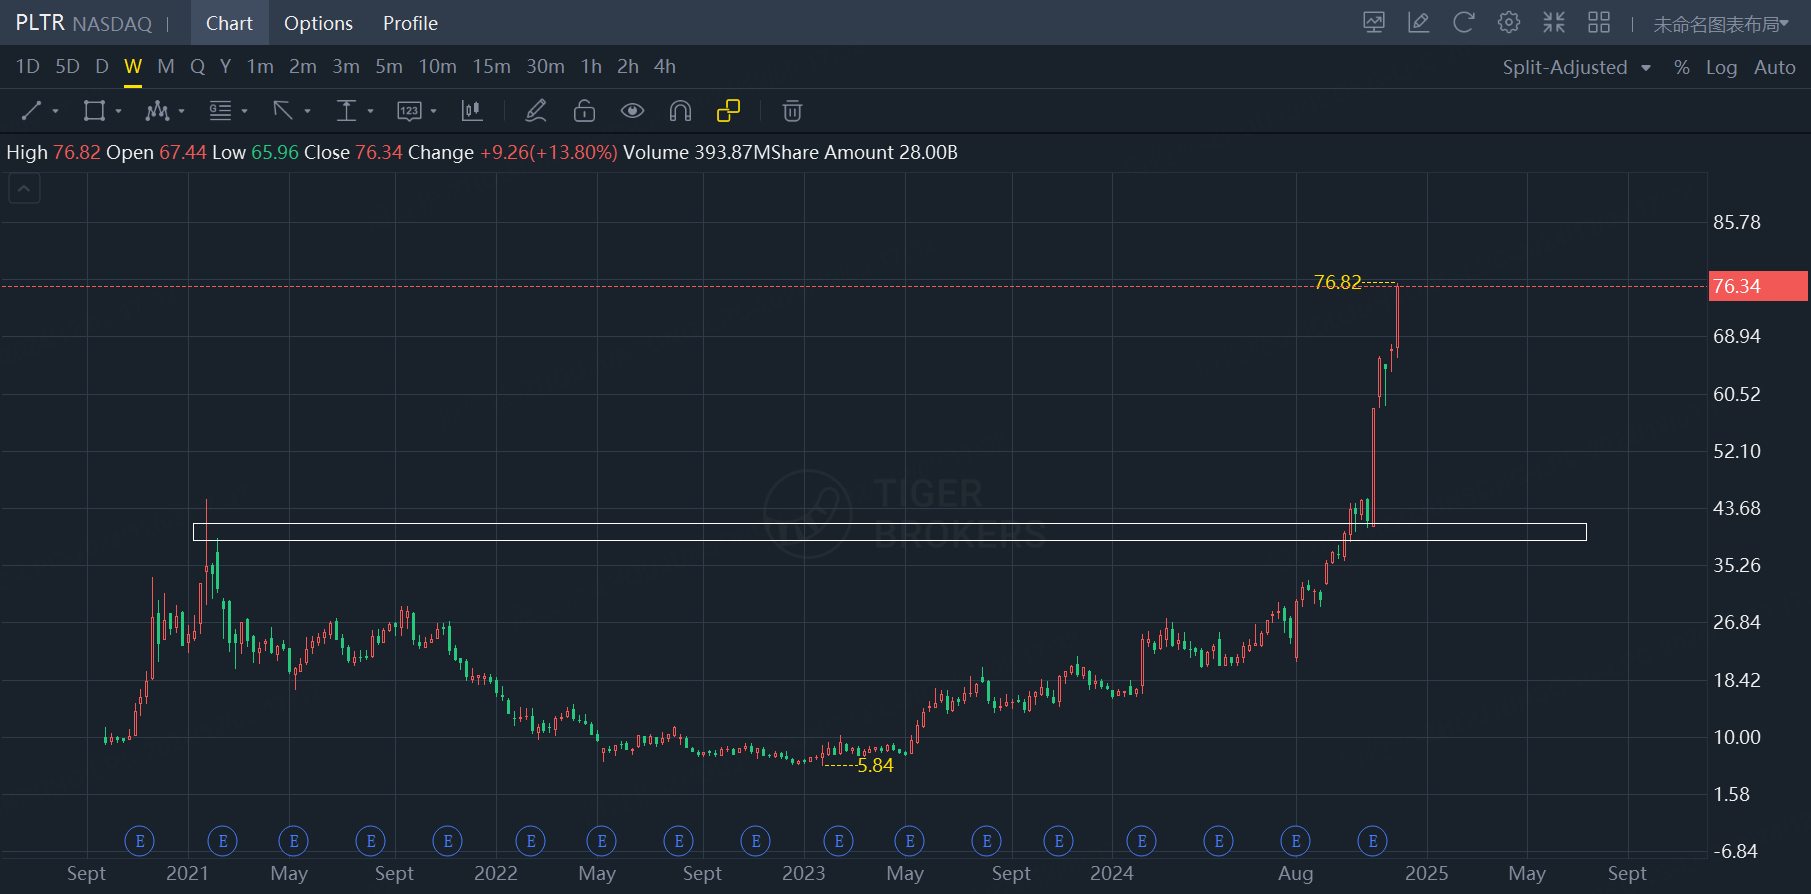Open chart settings gear icon
Screen dimensions: 1811x894
click(x=1509, y=22)
